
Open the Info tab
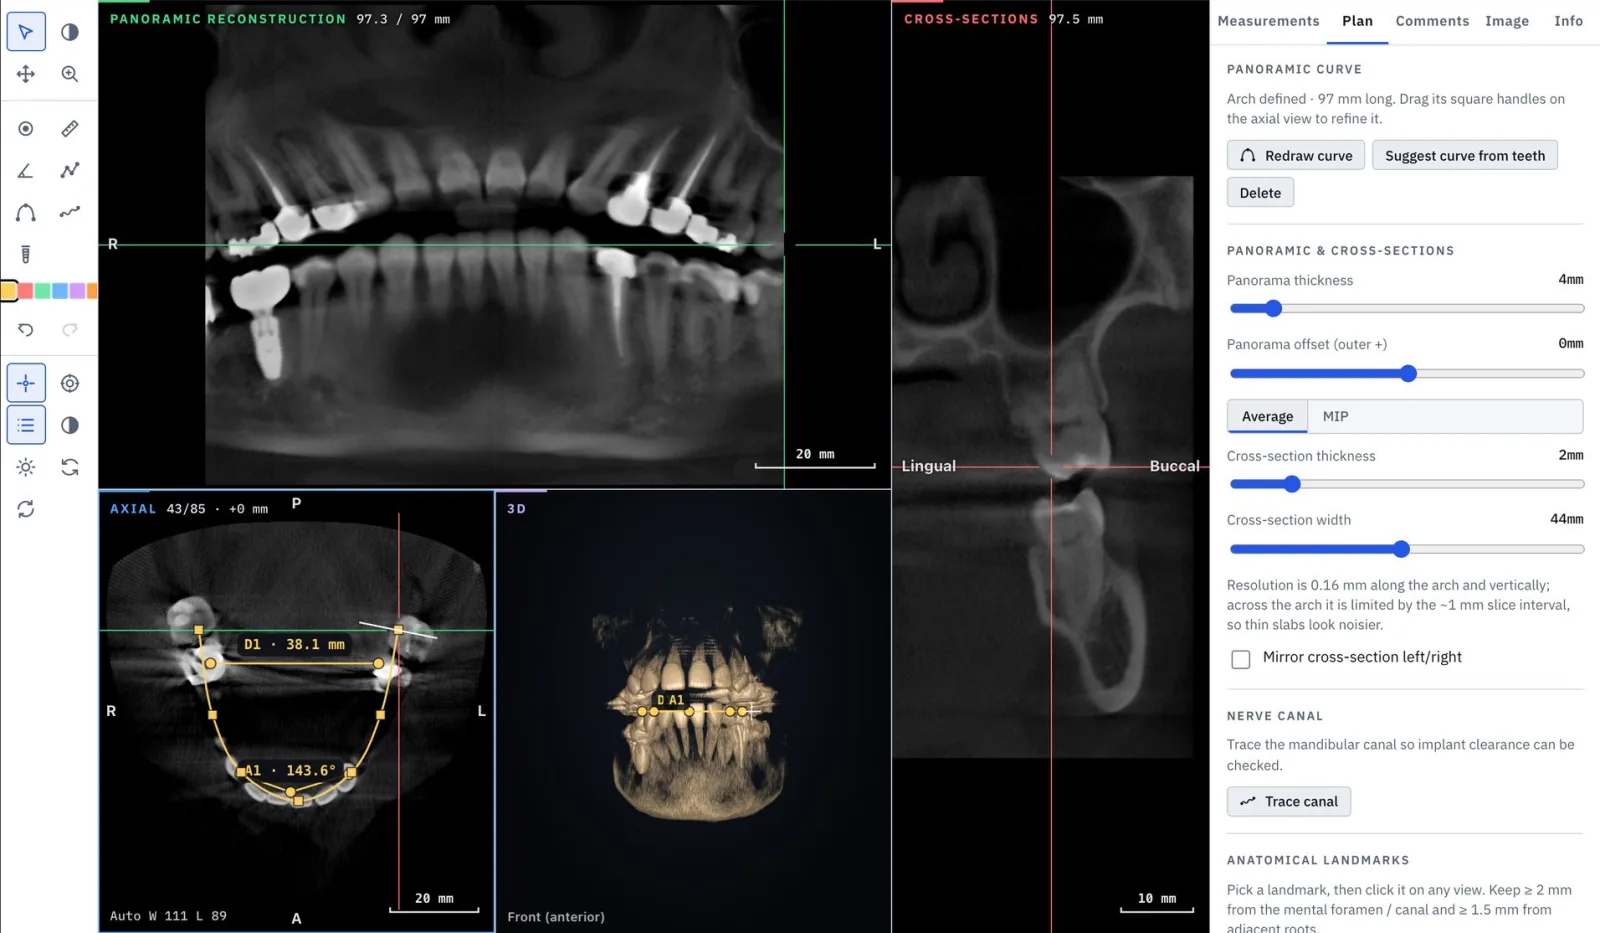tap(1568, 21)
